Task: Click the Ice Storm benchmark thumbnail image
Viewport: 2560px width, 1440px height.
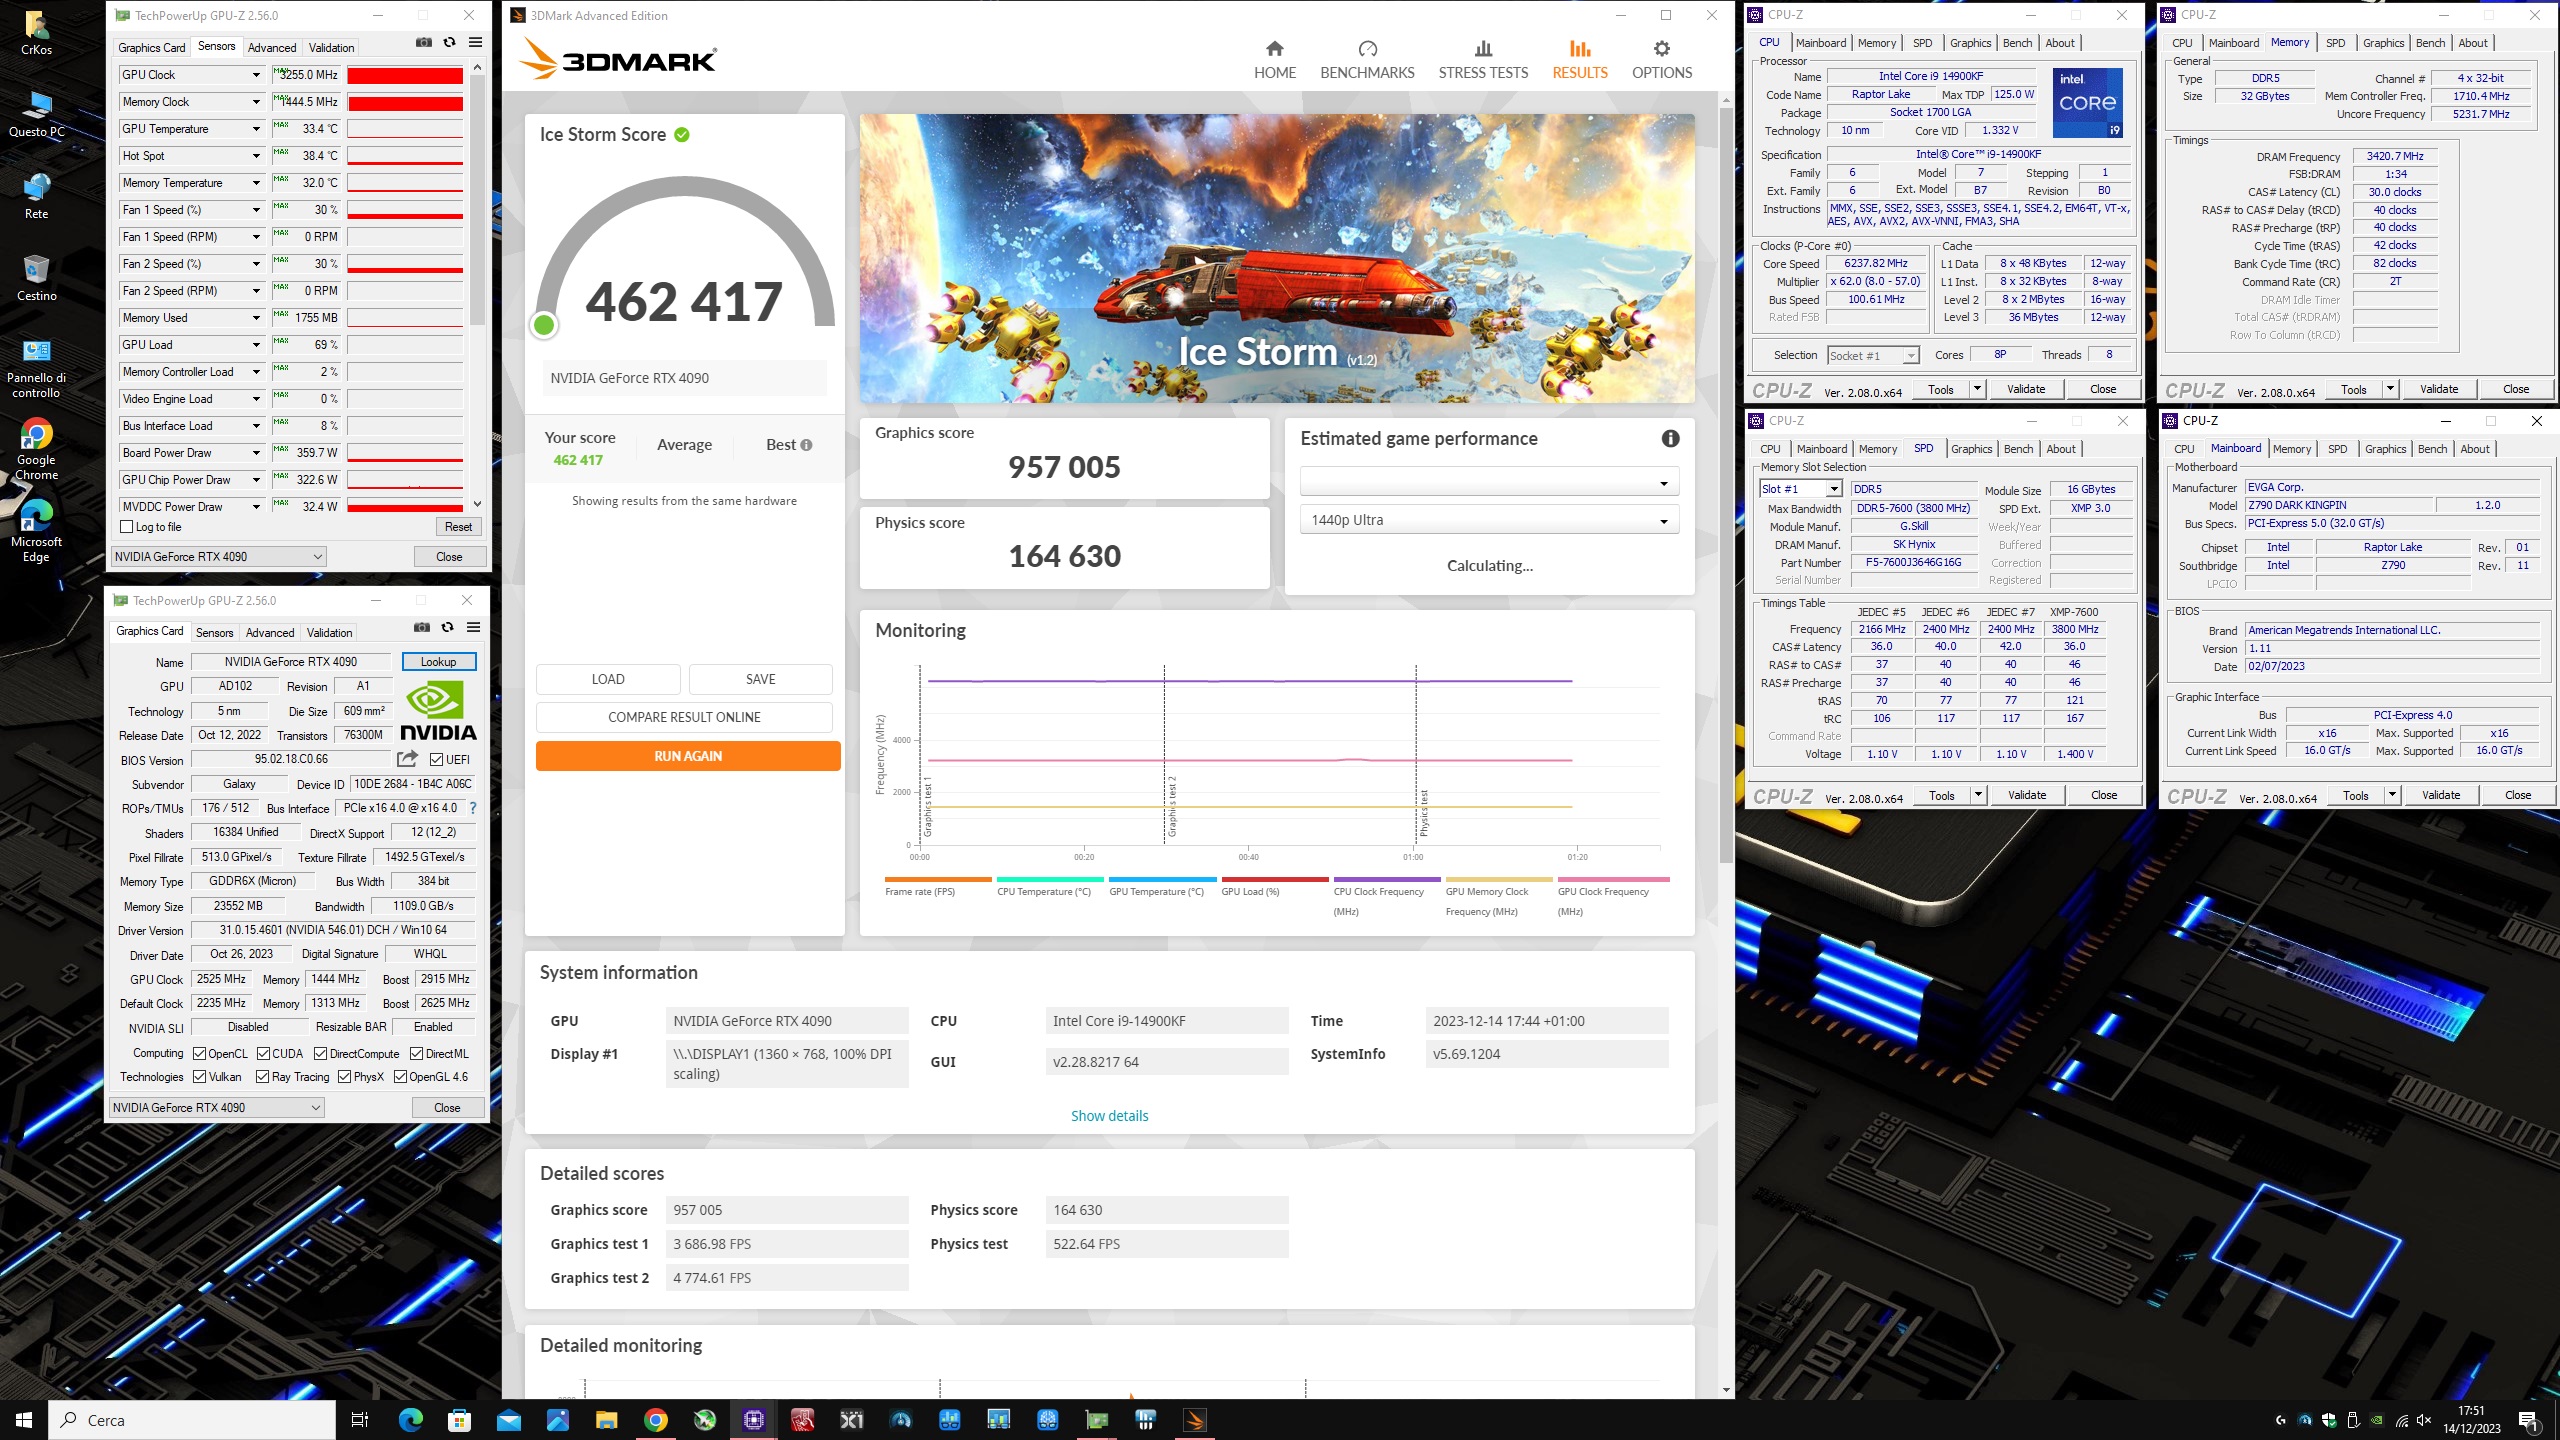Action: point(1277,258)
